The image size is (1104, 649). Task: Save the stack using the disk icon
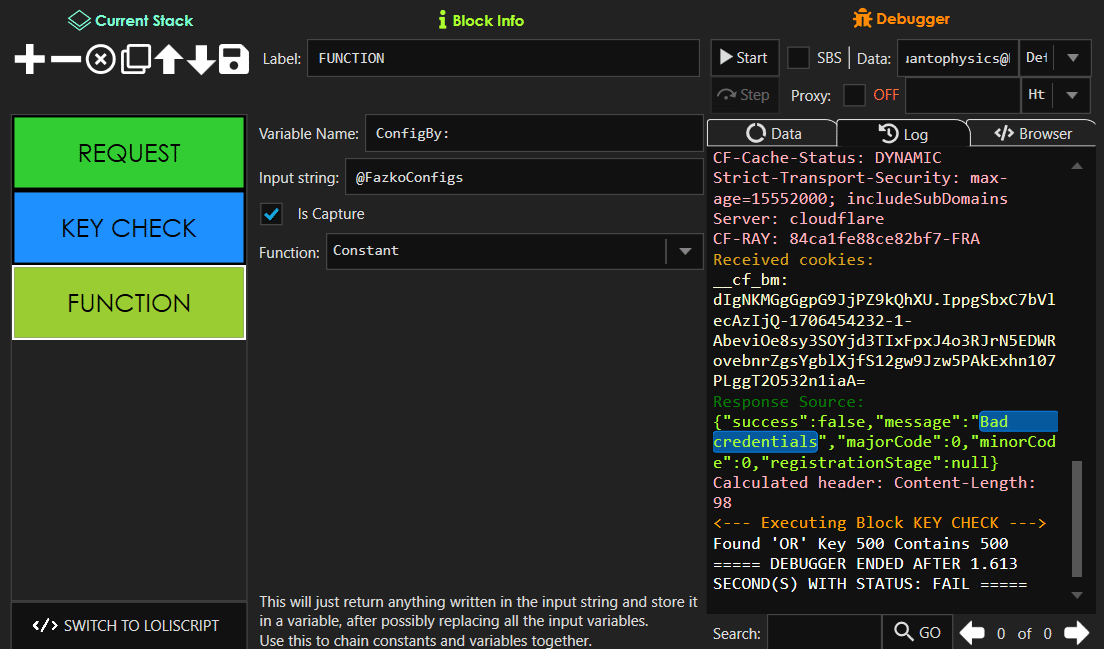(233, 59)
